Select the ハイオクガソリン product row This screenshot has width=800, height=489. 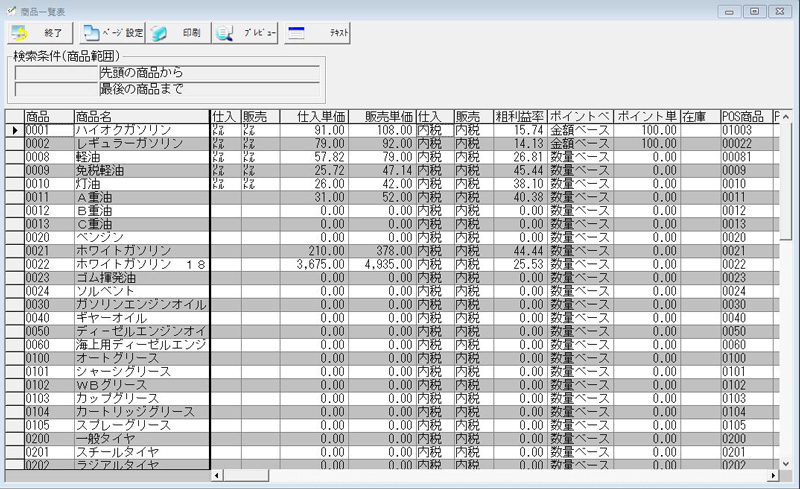[x=140, y=131]
